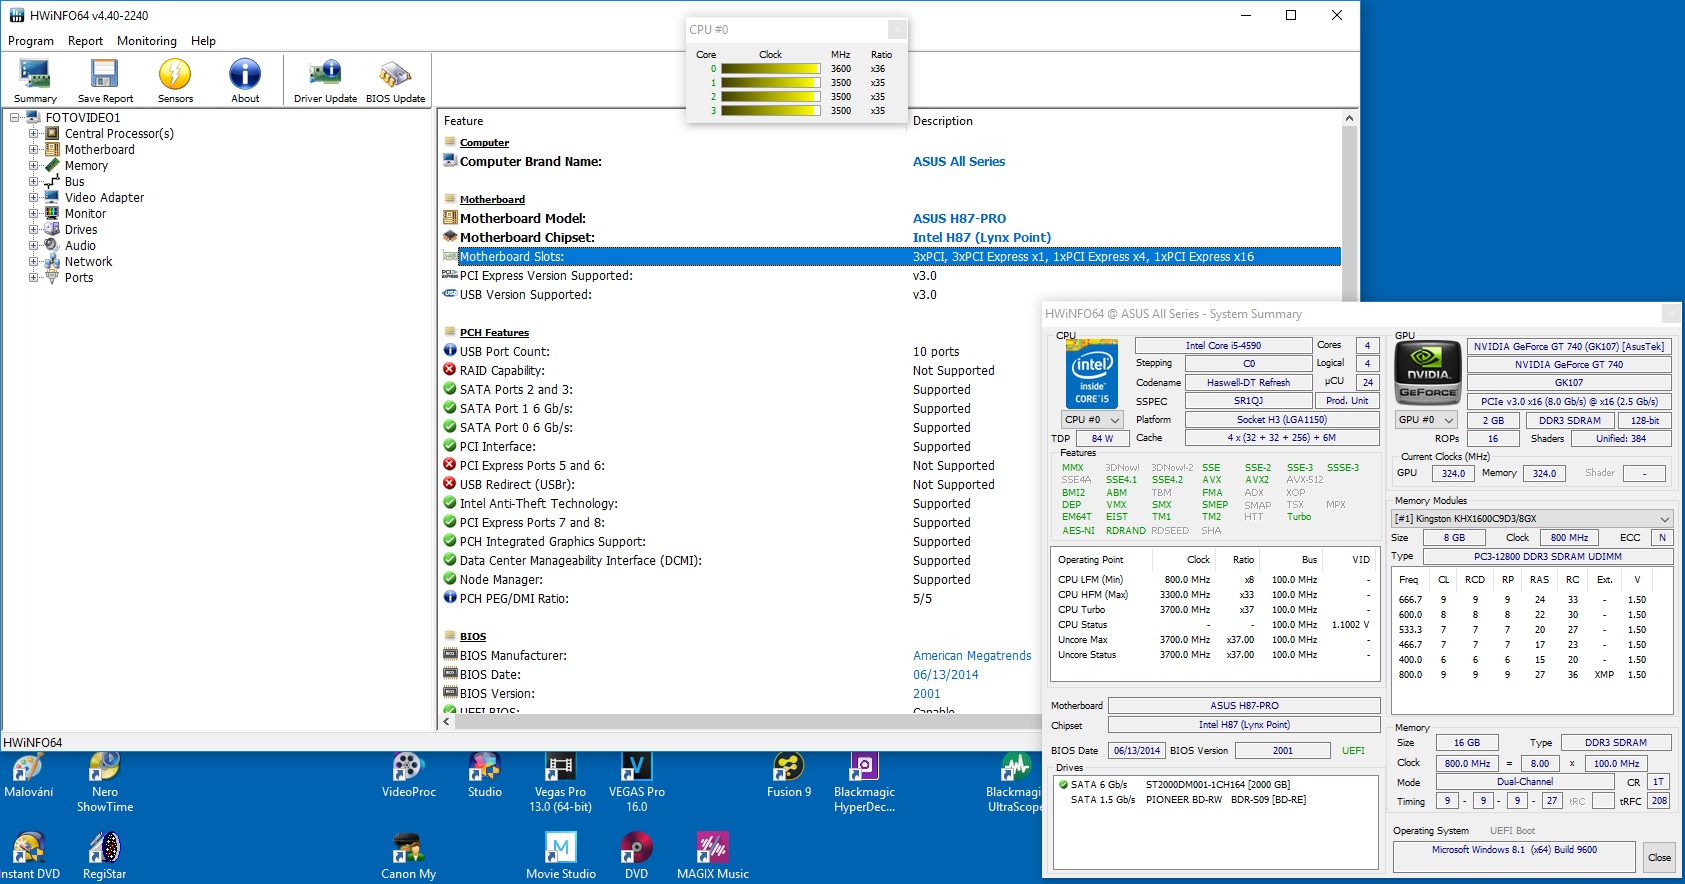This screenshot has height=884, width=1685.
Task: Click the vertical scrollbar up arrow in feature list
Action: [x=1349, y=118]
